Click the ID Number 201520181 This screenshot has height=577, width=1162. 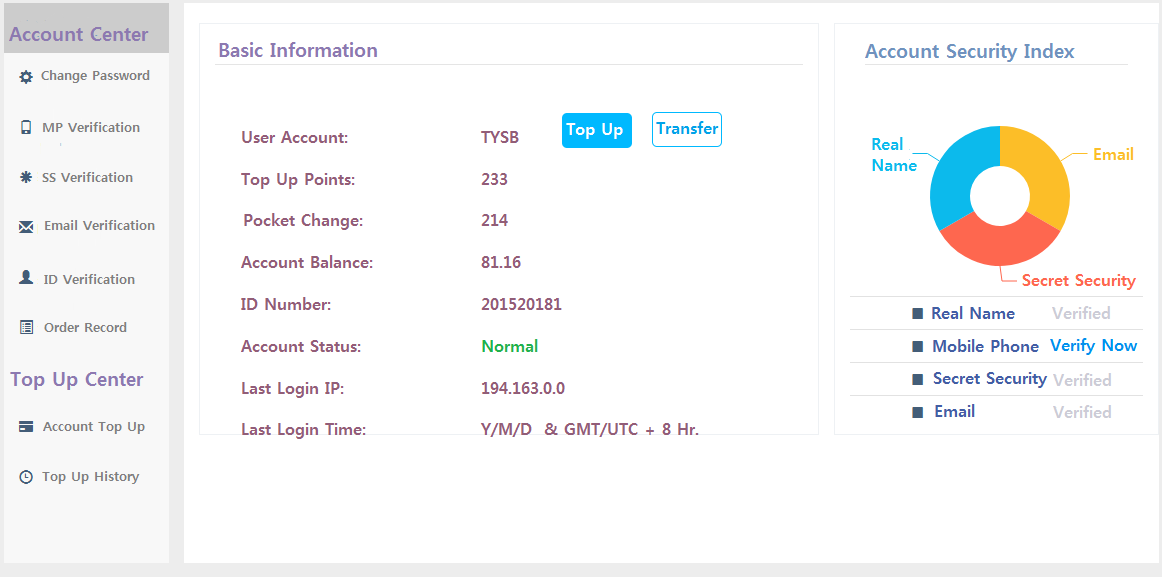tap(521, 304)
